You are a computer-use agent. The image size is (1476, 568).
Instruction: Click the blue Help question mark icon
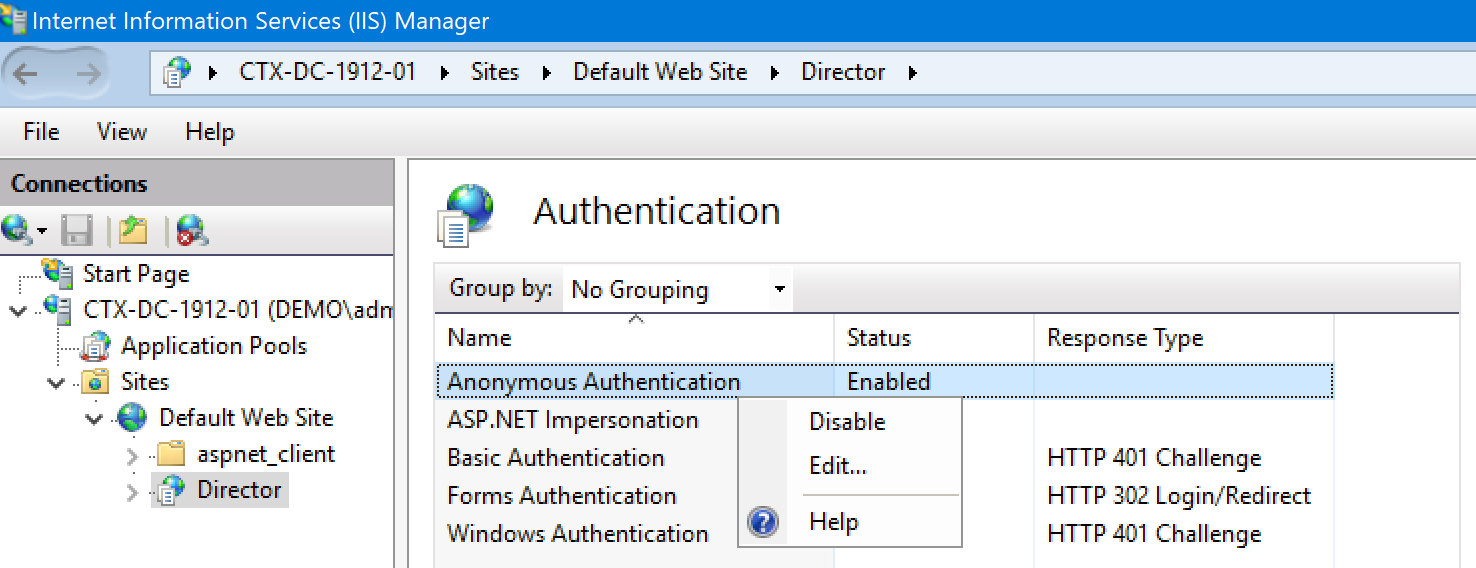(x=763, y=522)
